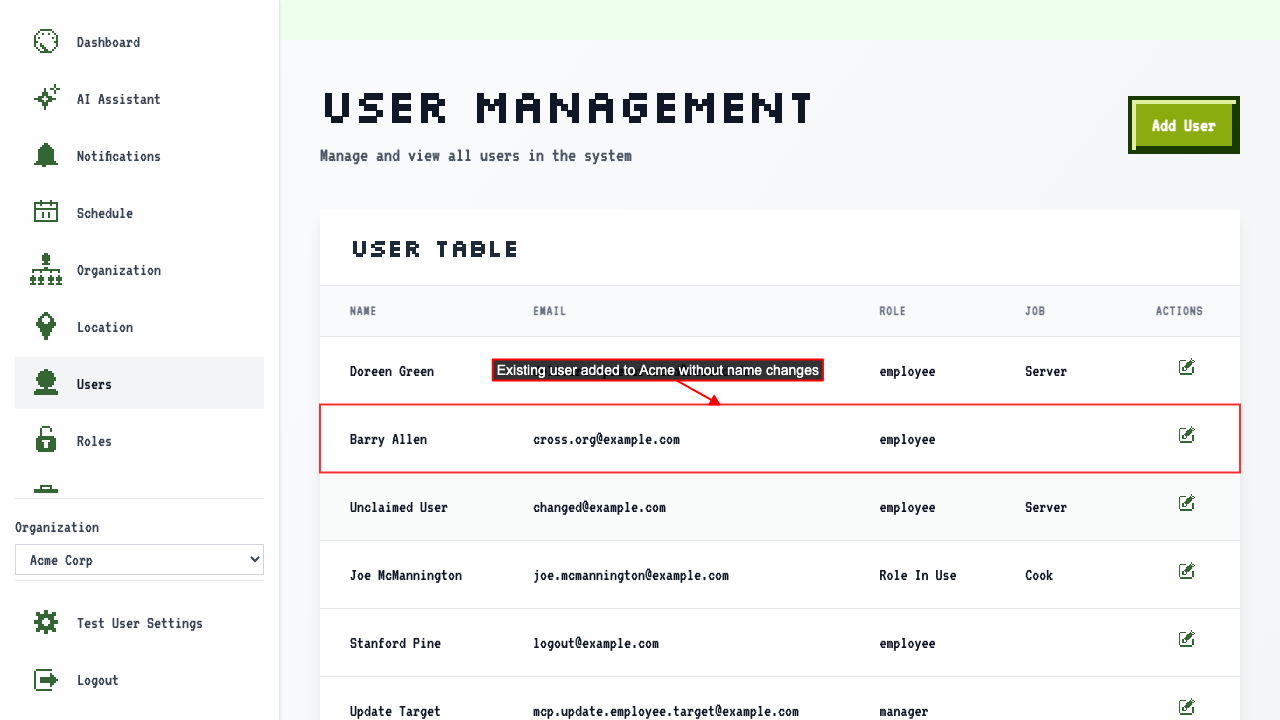Click the User Table heading
The height and width of the screenshot is (720, 1280).
pos(435,249)
